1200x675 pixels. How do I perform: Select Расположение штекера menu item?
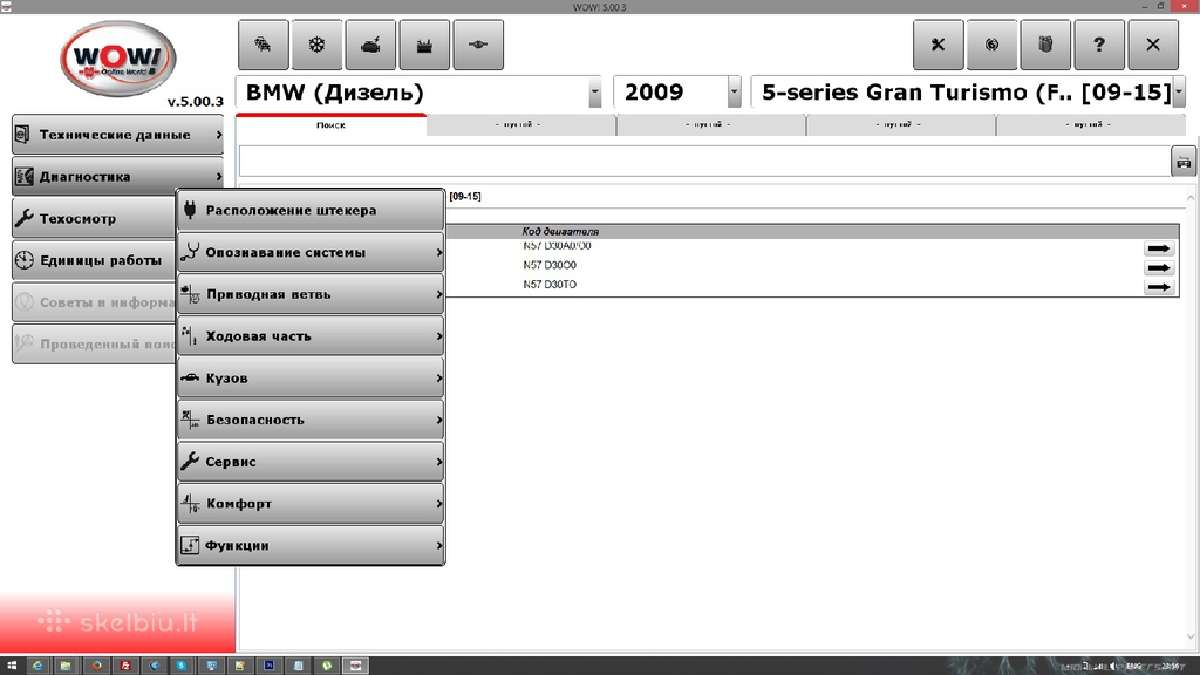(x=311, y=211)
